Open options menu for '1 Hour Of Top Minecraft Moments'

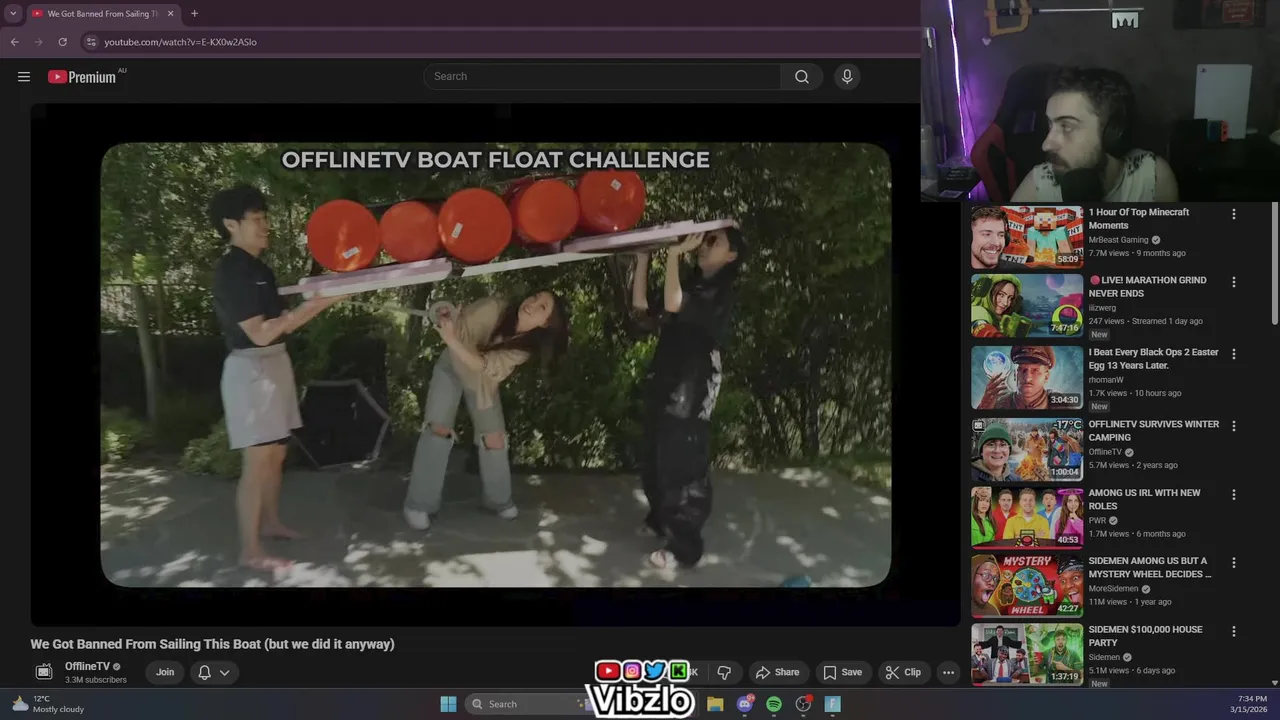1233,214
